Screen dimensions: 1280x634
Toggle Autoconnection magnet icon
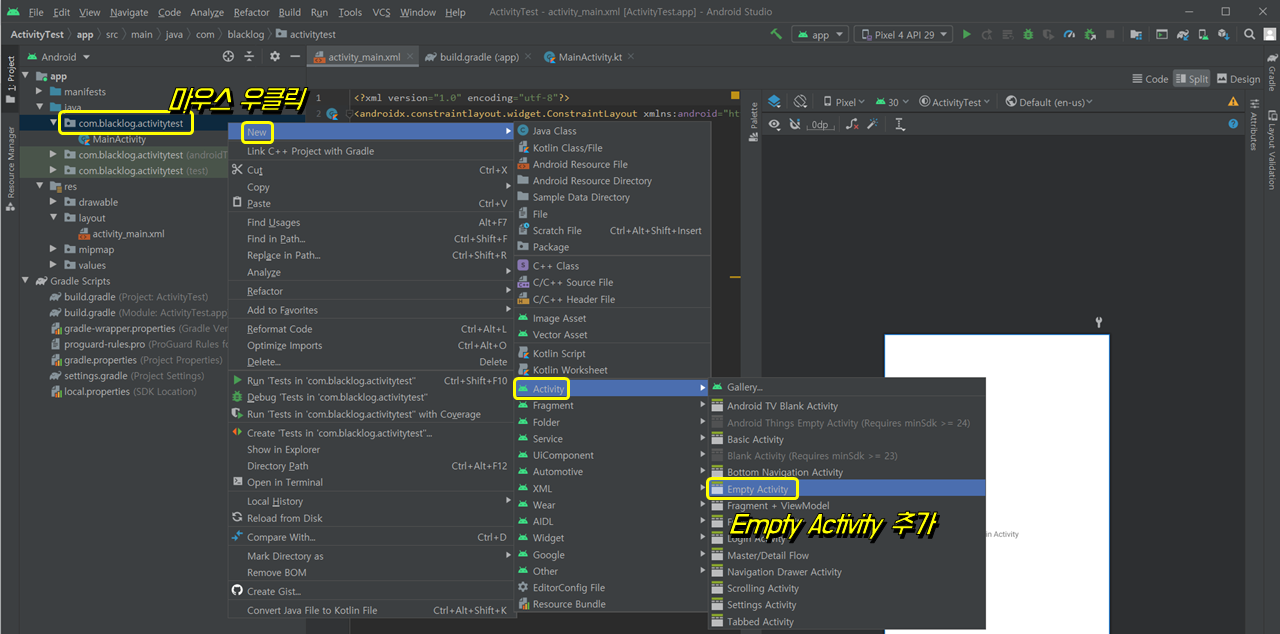point(794,124)
